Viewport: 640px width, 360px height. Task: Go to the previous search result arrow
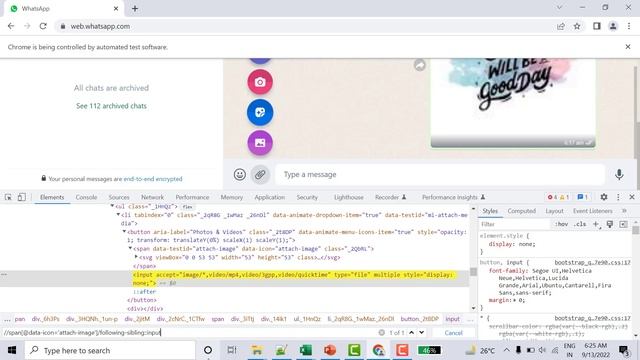tap(411, 333)
